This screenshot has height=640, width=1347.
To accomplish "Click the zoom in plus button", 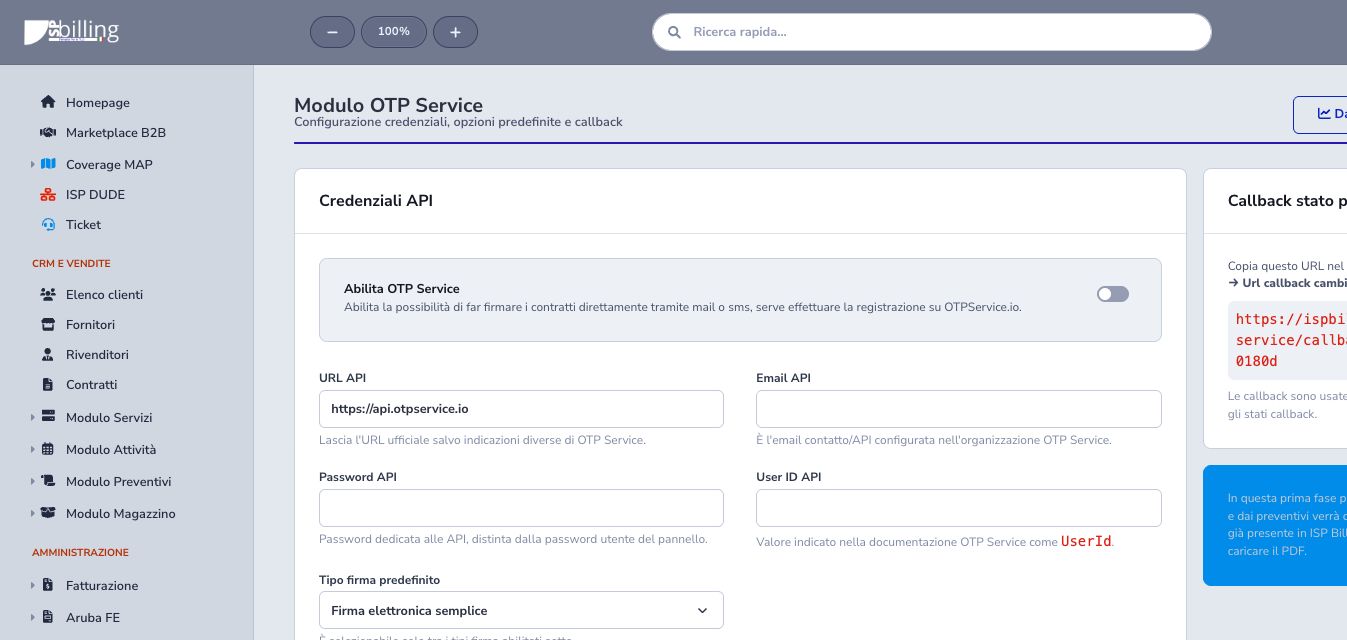I will tap(455, 32).
